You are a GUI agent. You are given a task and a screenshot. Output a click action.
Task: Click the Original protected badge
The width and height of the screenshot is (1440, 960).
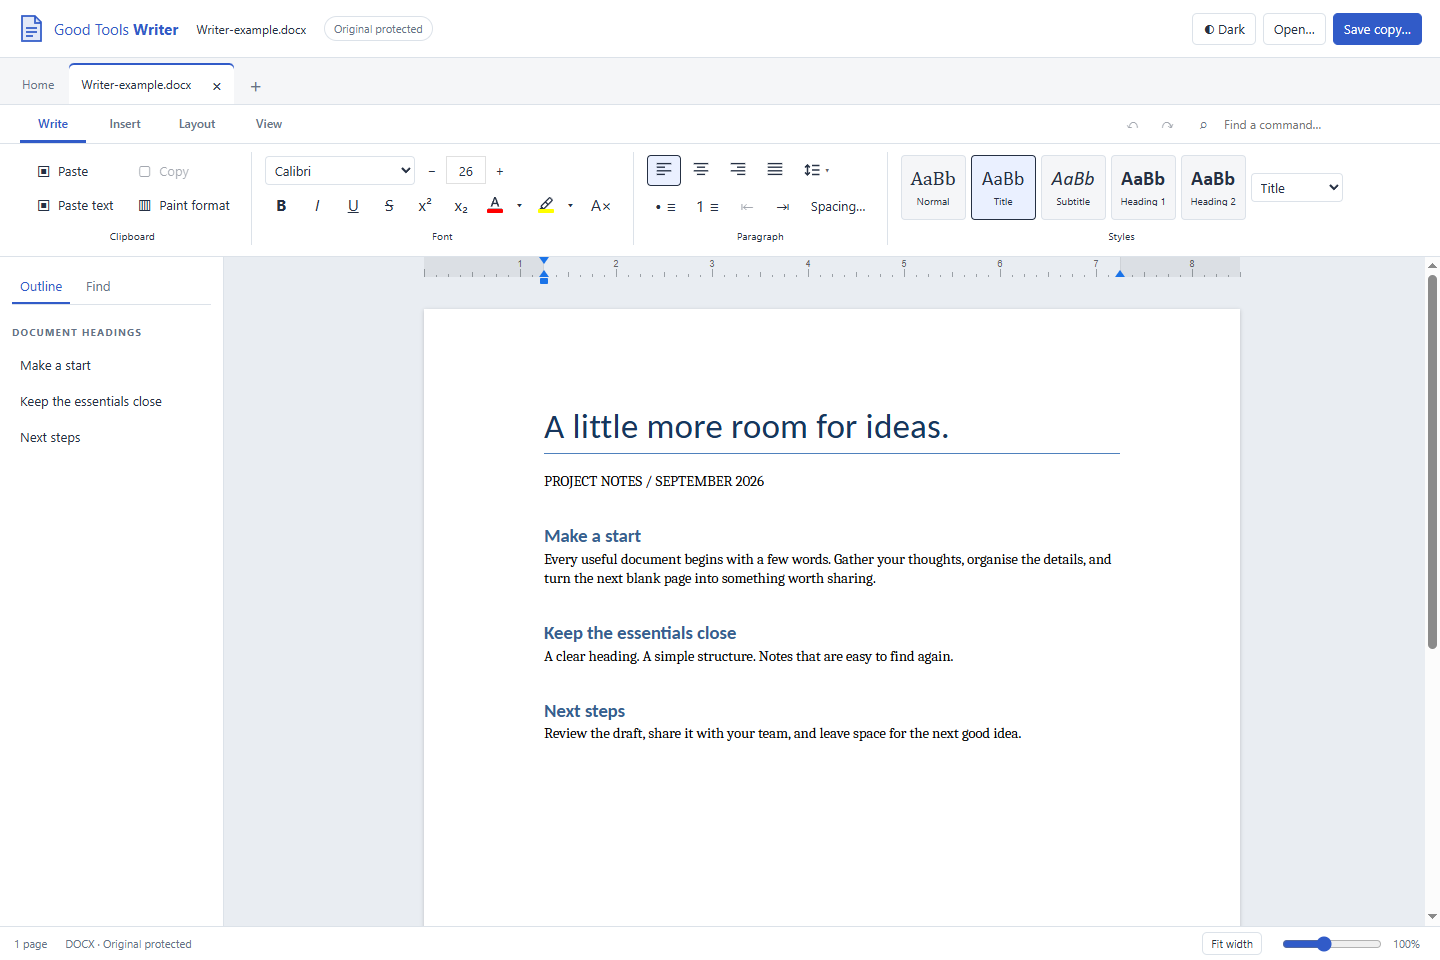coord(378,29)
